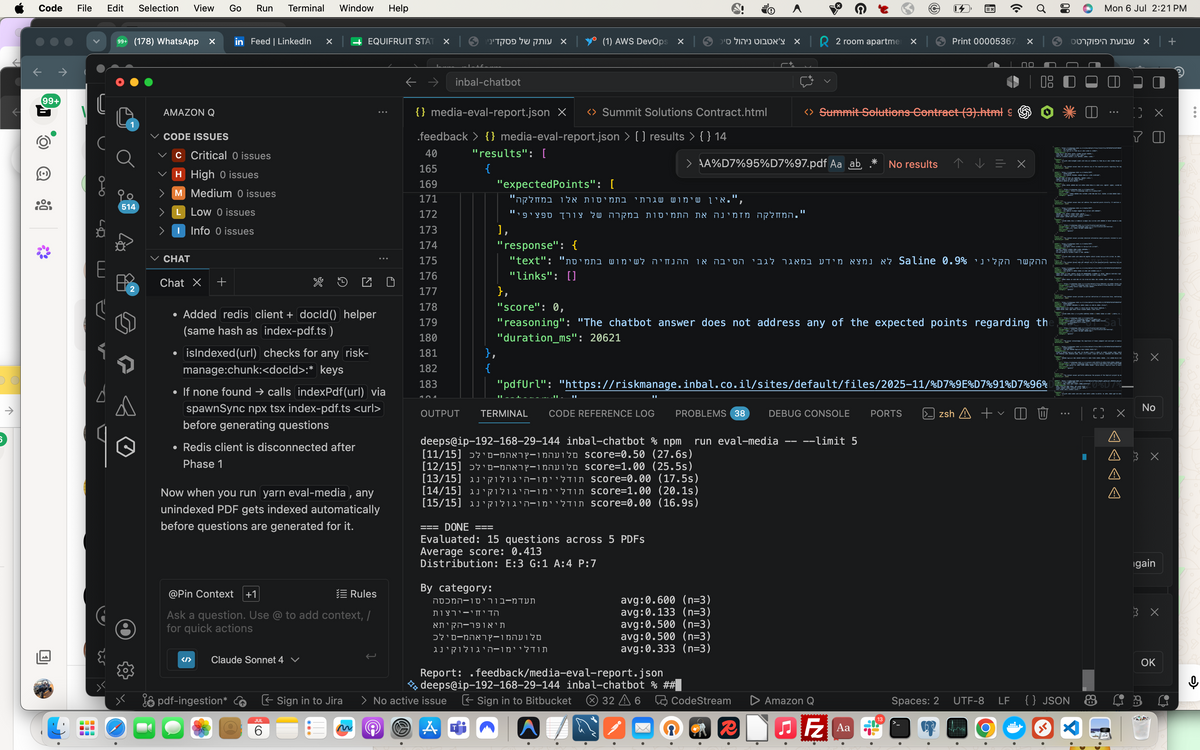The height and width of the screenshot is (750, 1200).
Task: Toggle Match Case in find widget
Action: [x=837, y=164]
